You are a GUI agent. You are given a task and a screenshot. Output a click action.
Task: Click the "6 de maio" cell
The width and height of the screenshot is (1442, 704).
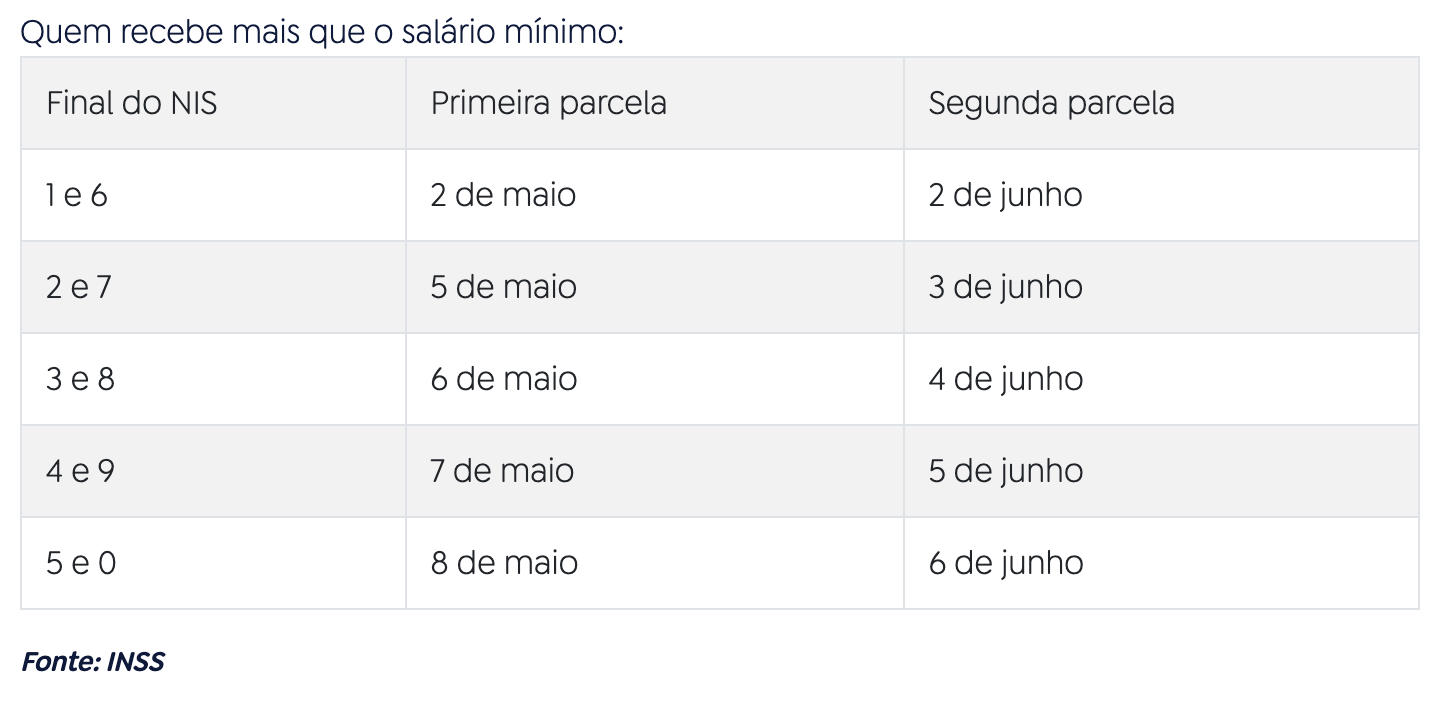503,379
